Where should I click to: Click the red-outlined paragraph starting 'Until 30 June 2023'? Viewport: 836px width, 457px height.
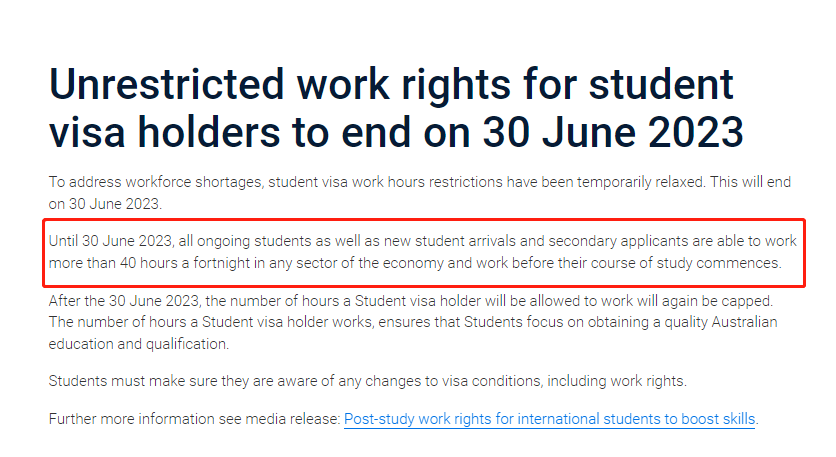[424, 252]
